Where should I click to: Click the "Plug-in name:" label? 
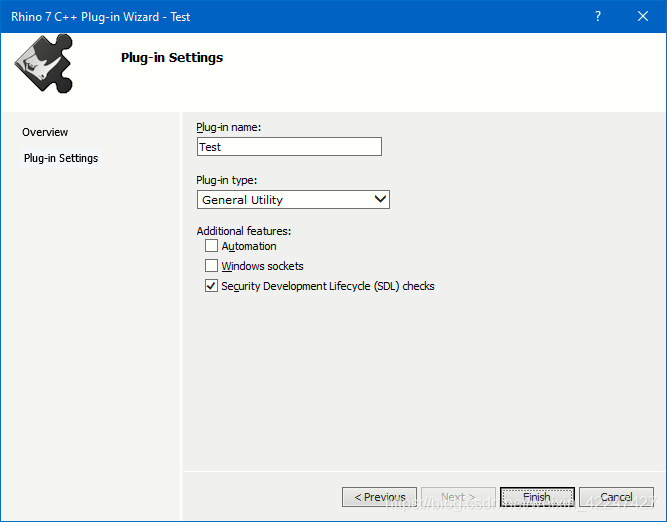pos(229,127)
